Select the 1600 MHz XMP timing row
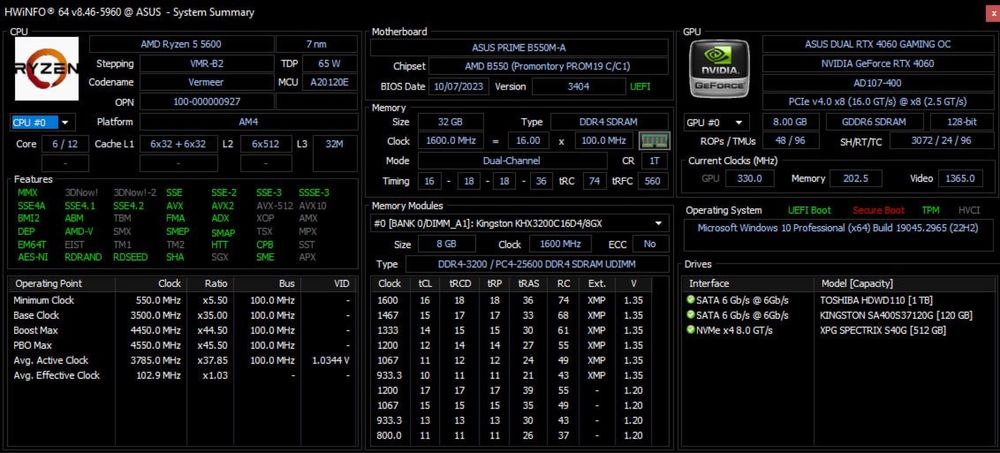The image size is (1000, 453). 519,301
